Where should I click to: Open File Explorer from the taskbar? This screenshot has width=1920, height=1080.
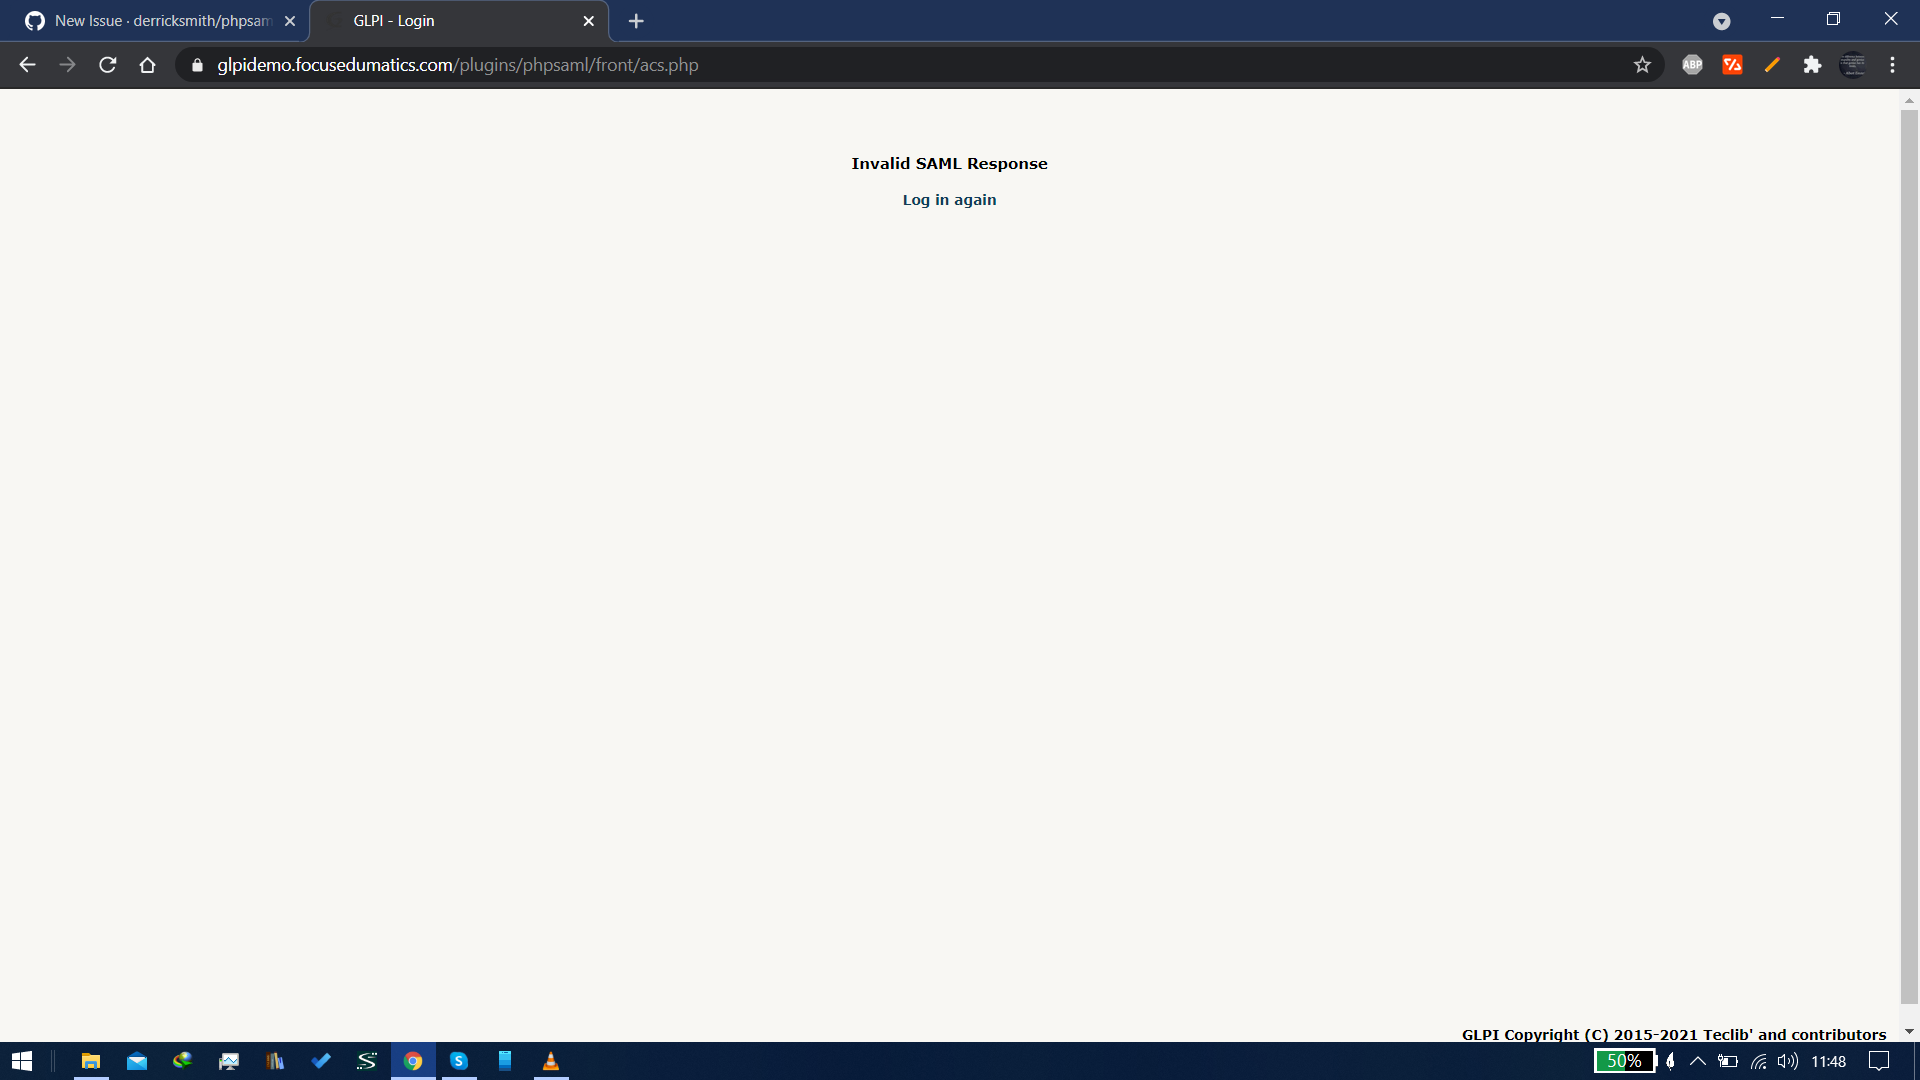(x=90, y=1062)
